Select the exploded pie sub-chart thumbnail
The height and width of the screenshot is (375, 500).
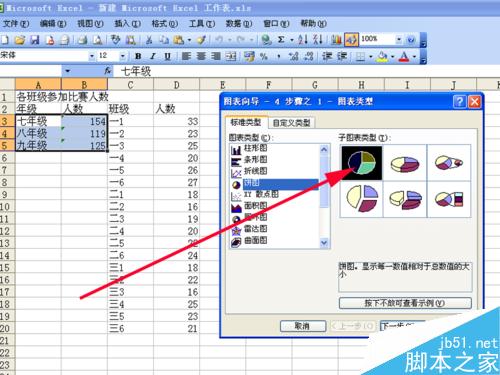click(x=362, y=199)
